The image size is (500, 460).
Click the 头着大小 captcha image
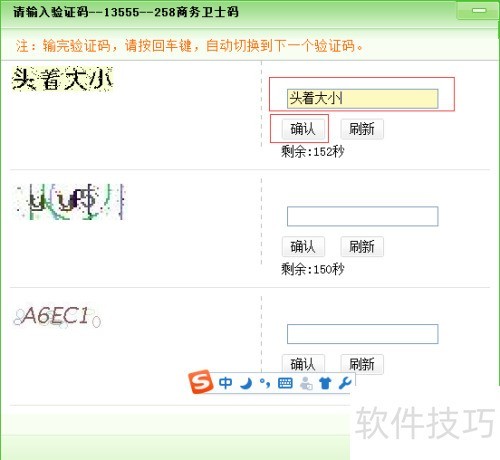pyautogui.click(x=62, y=79)
